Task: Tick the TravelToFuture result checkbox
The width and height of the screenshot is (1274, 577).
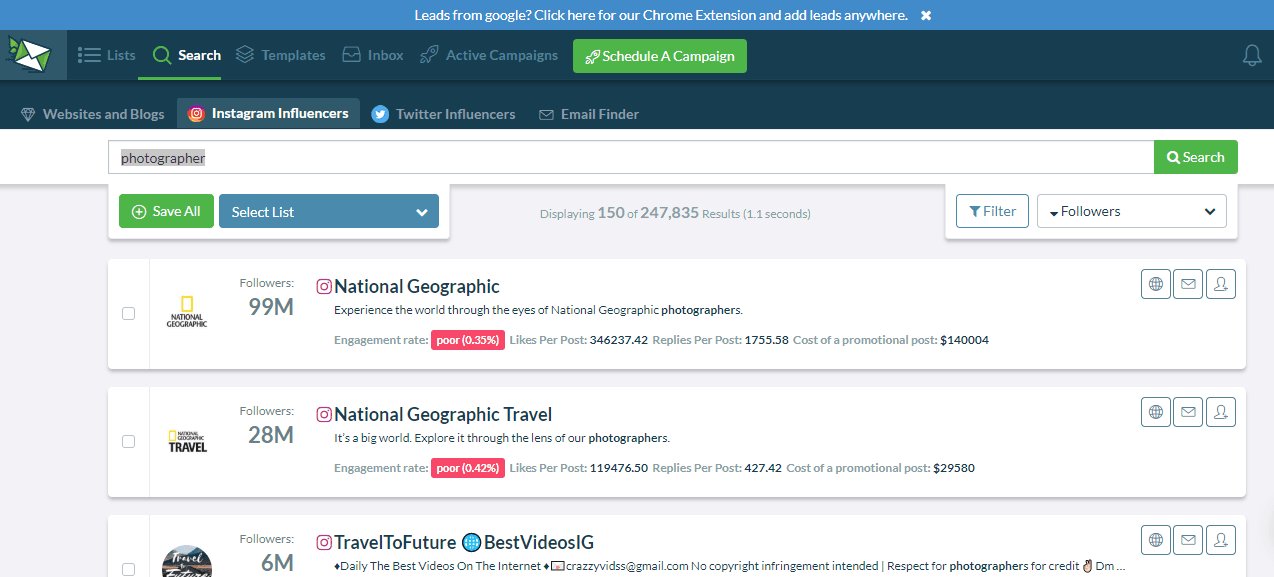Action: (128, 568)
